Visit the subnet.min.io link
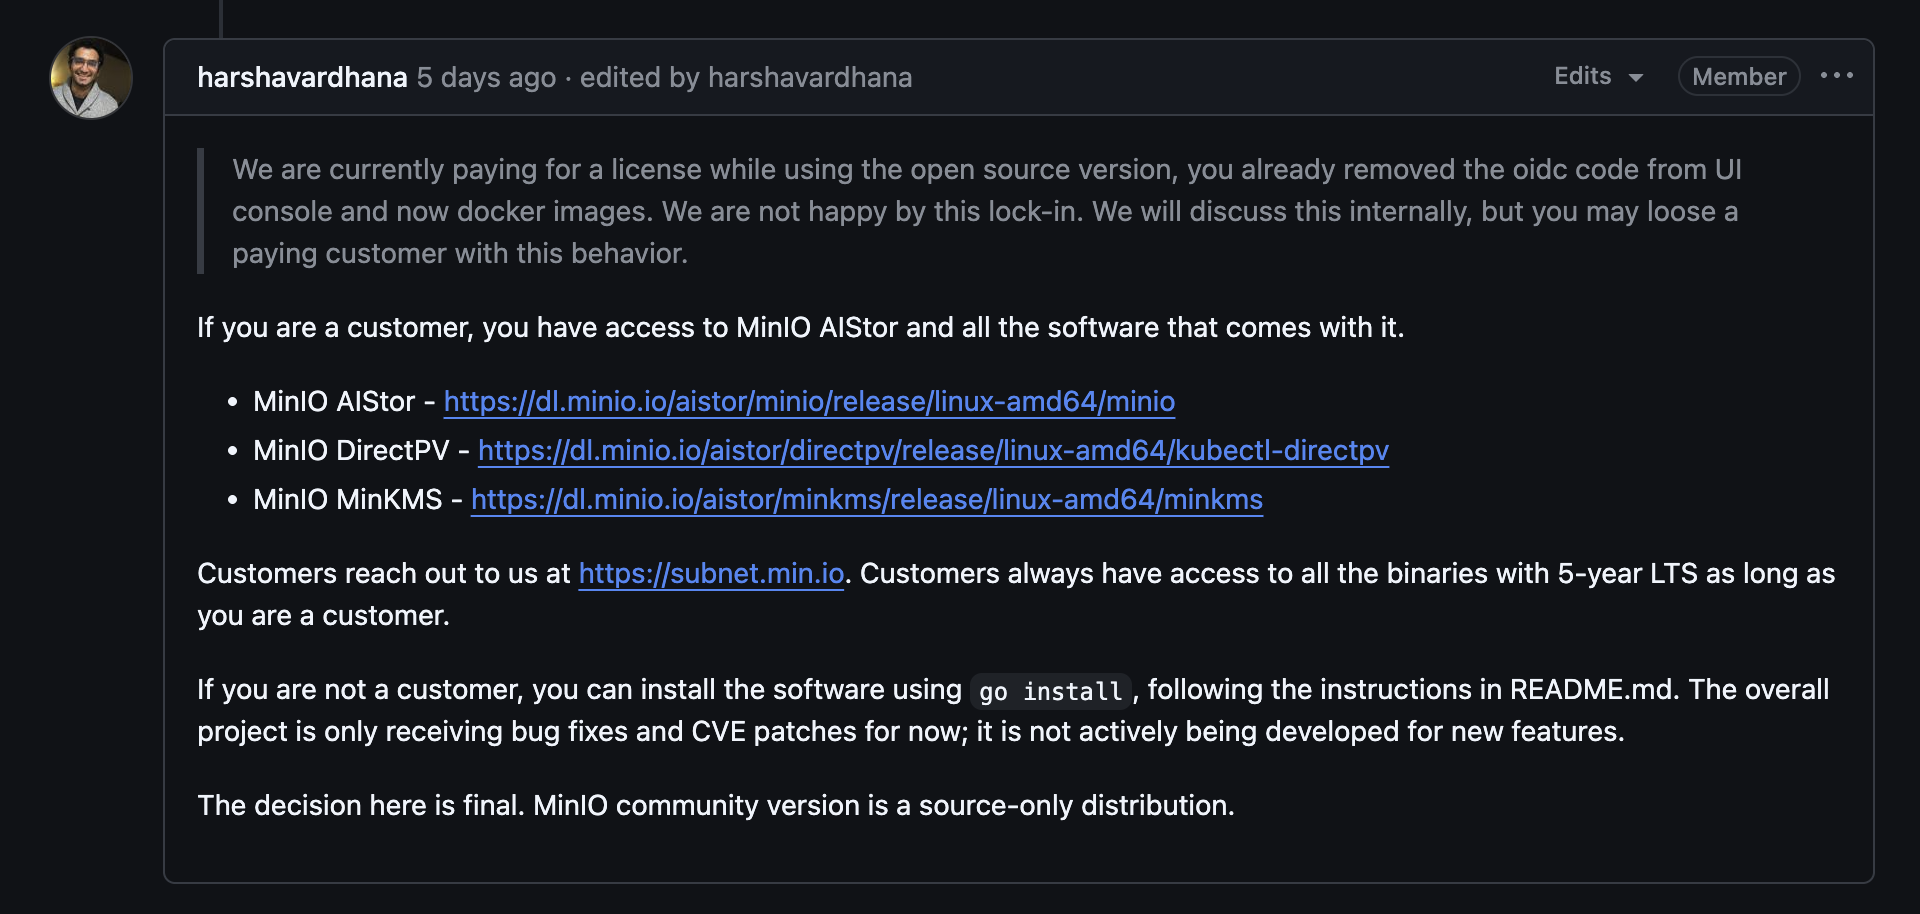1920x914 pixels. click(711, 573)
